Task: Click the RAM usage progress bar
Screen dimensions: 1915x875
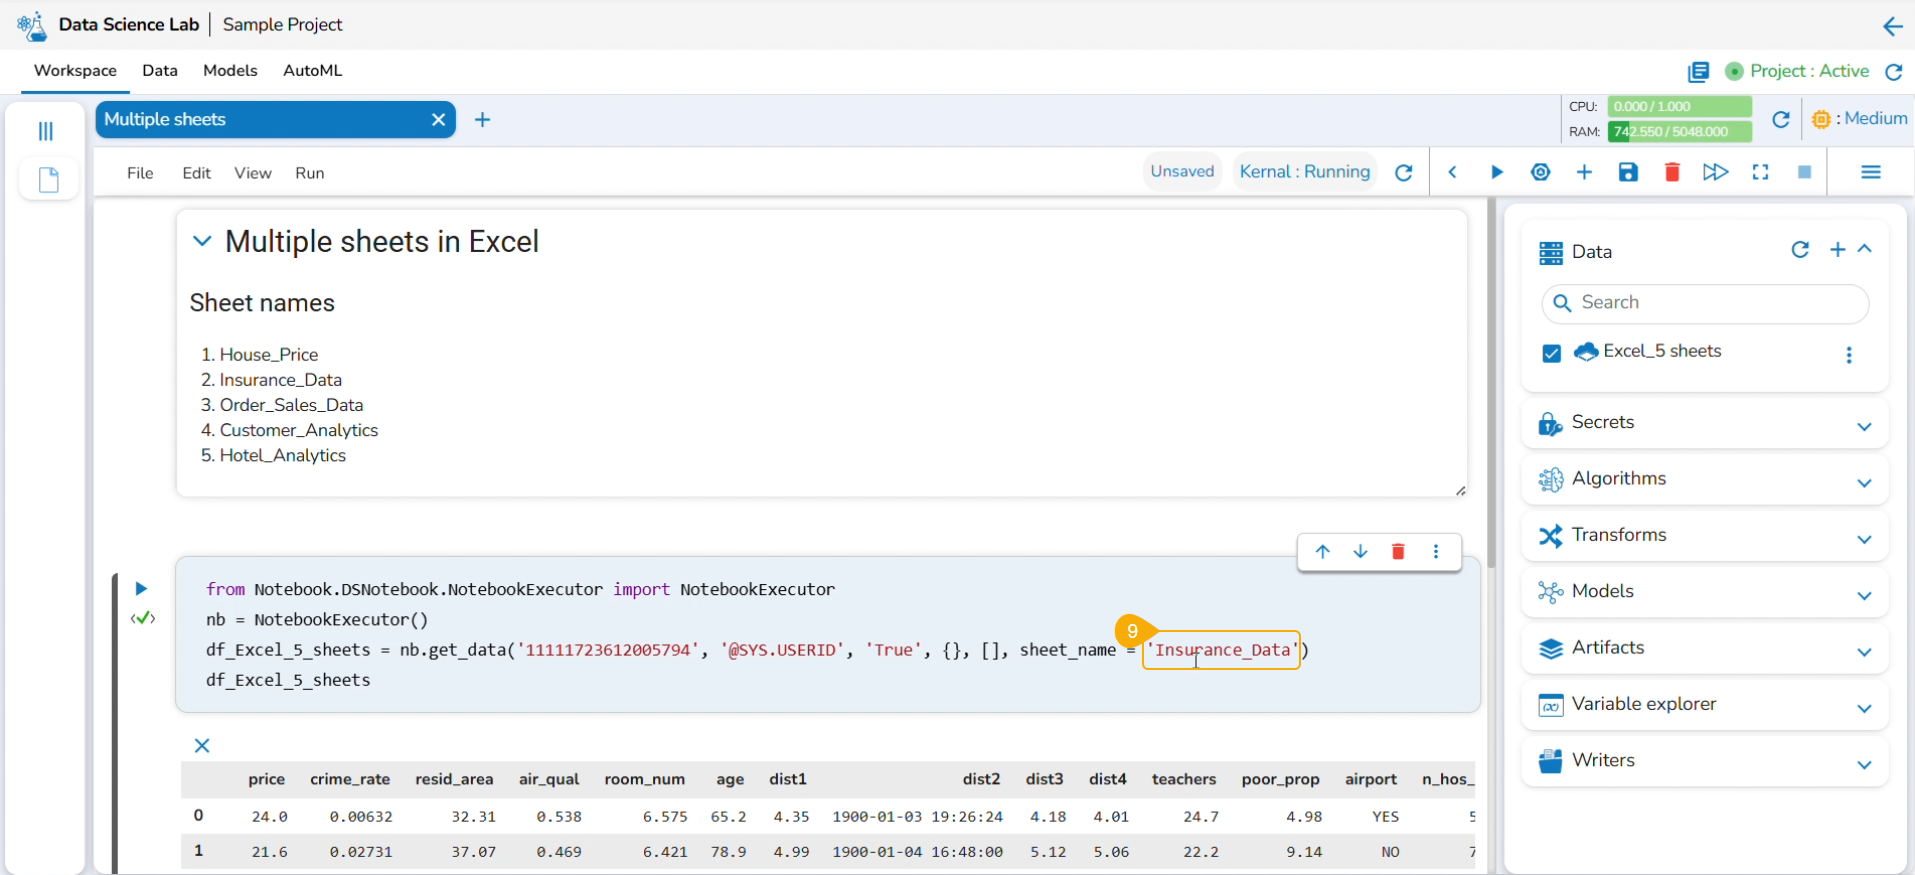Action: coord(1679,131)
